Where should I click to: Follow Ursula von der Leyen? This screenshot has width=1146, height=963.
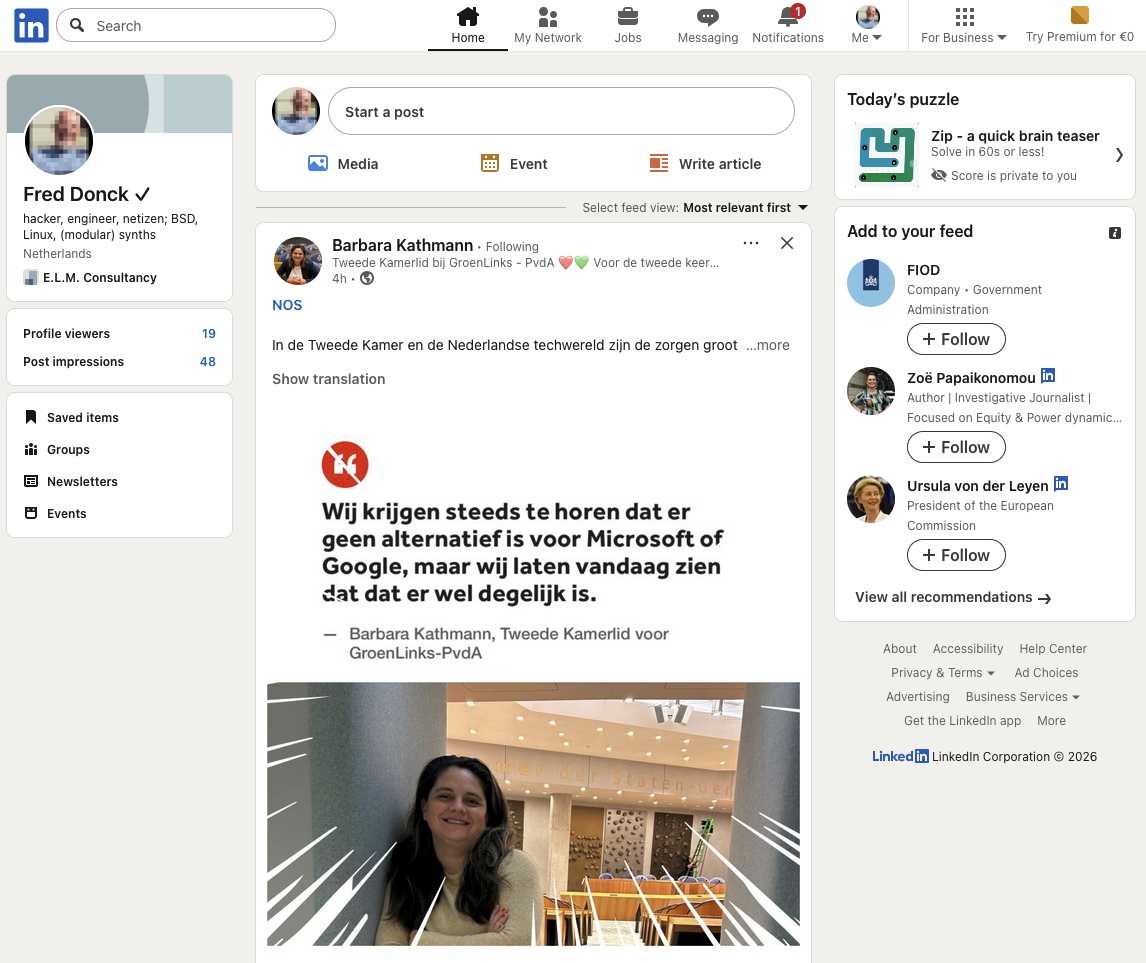point(956,555)
